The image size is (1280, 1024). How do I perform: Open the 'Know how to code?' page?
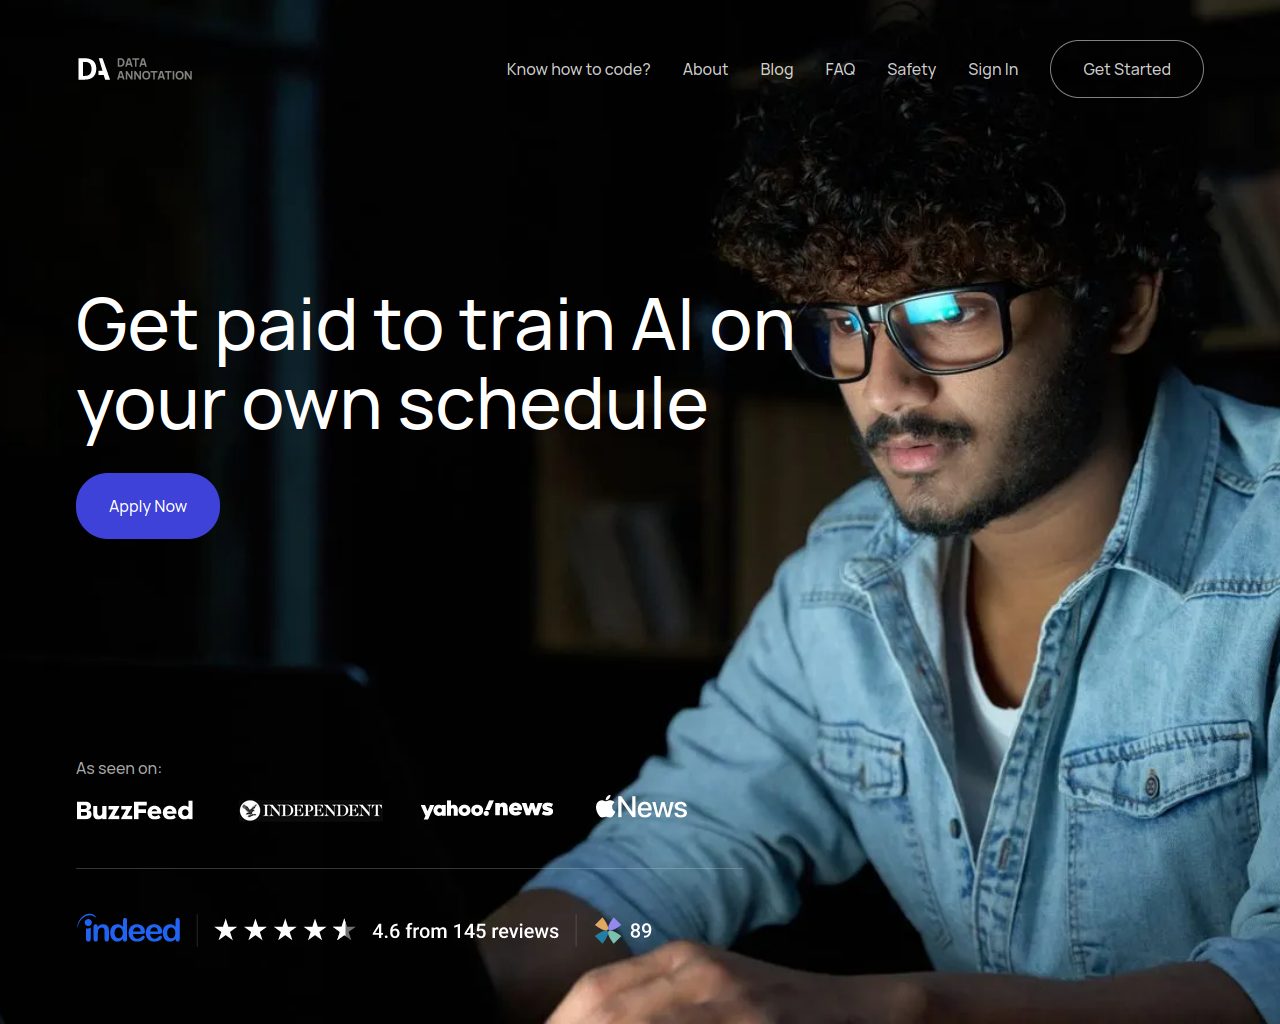click(x=578, y=69)
